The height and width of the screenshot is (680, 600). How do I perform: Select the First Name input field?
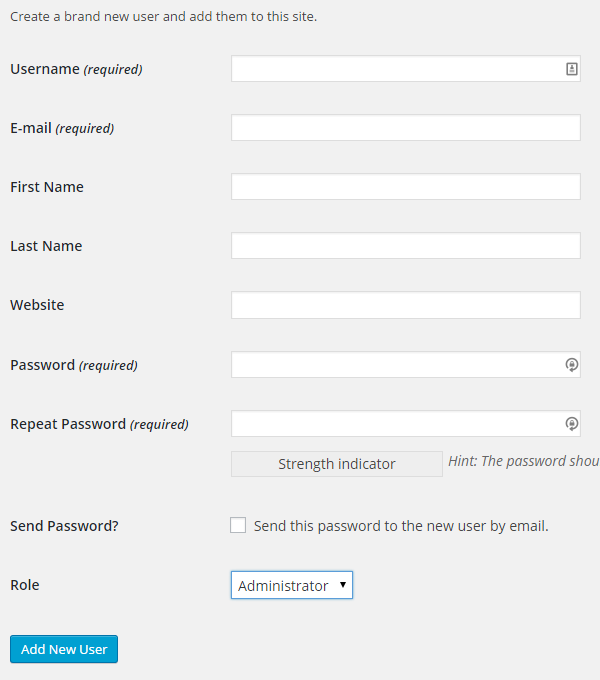[x=406, y=186]
